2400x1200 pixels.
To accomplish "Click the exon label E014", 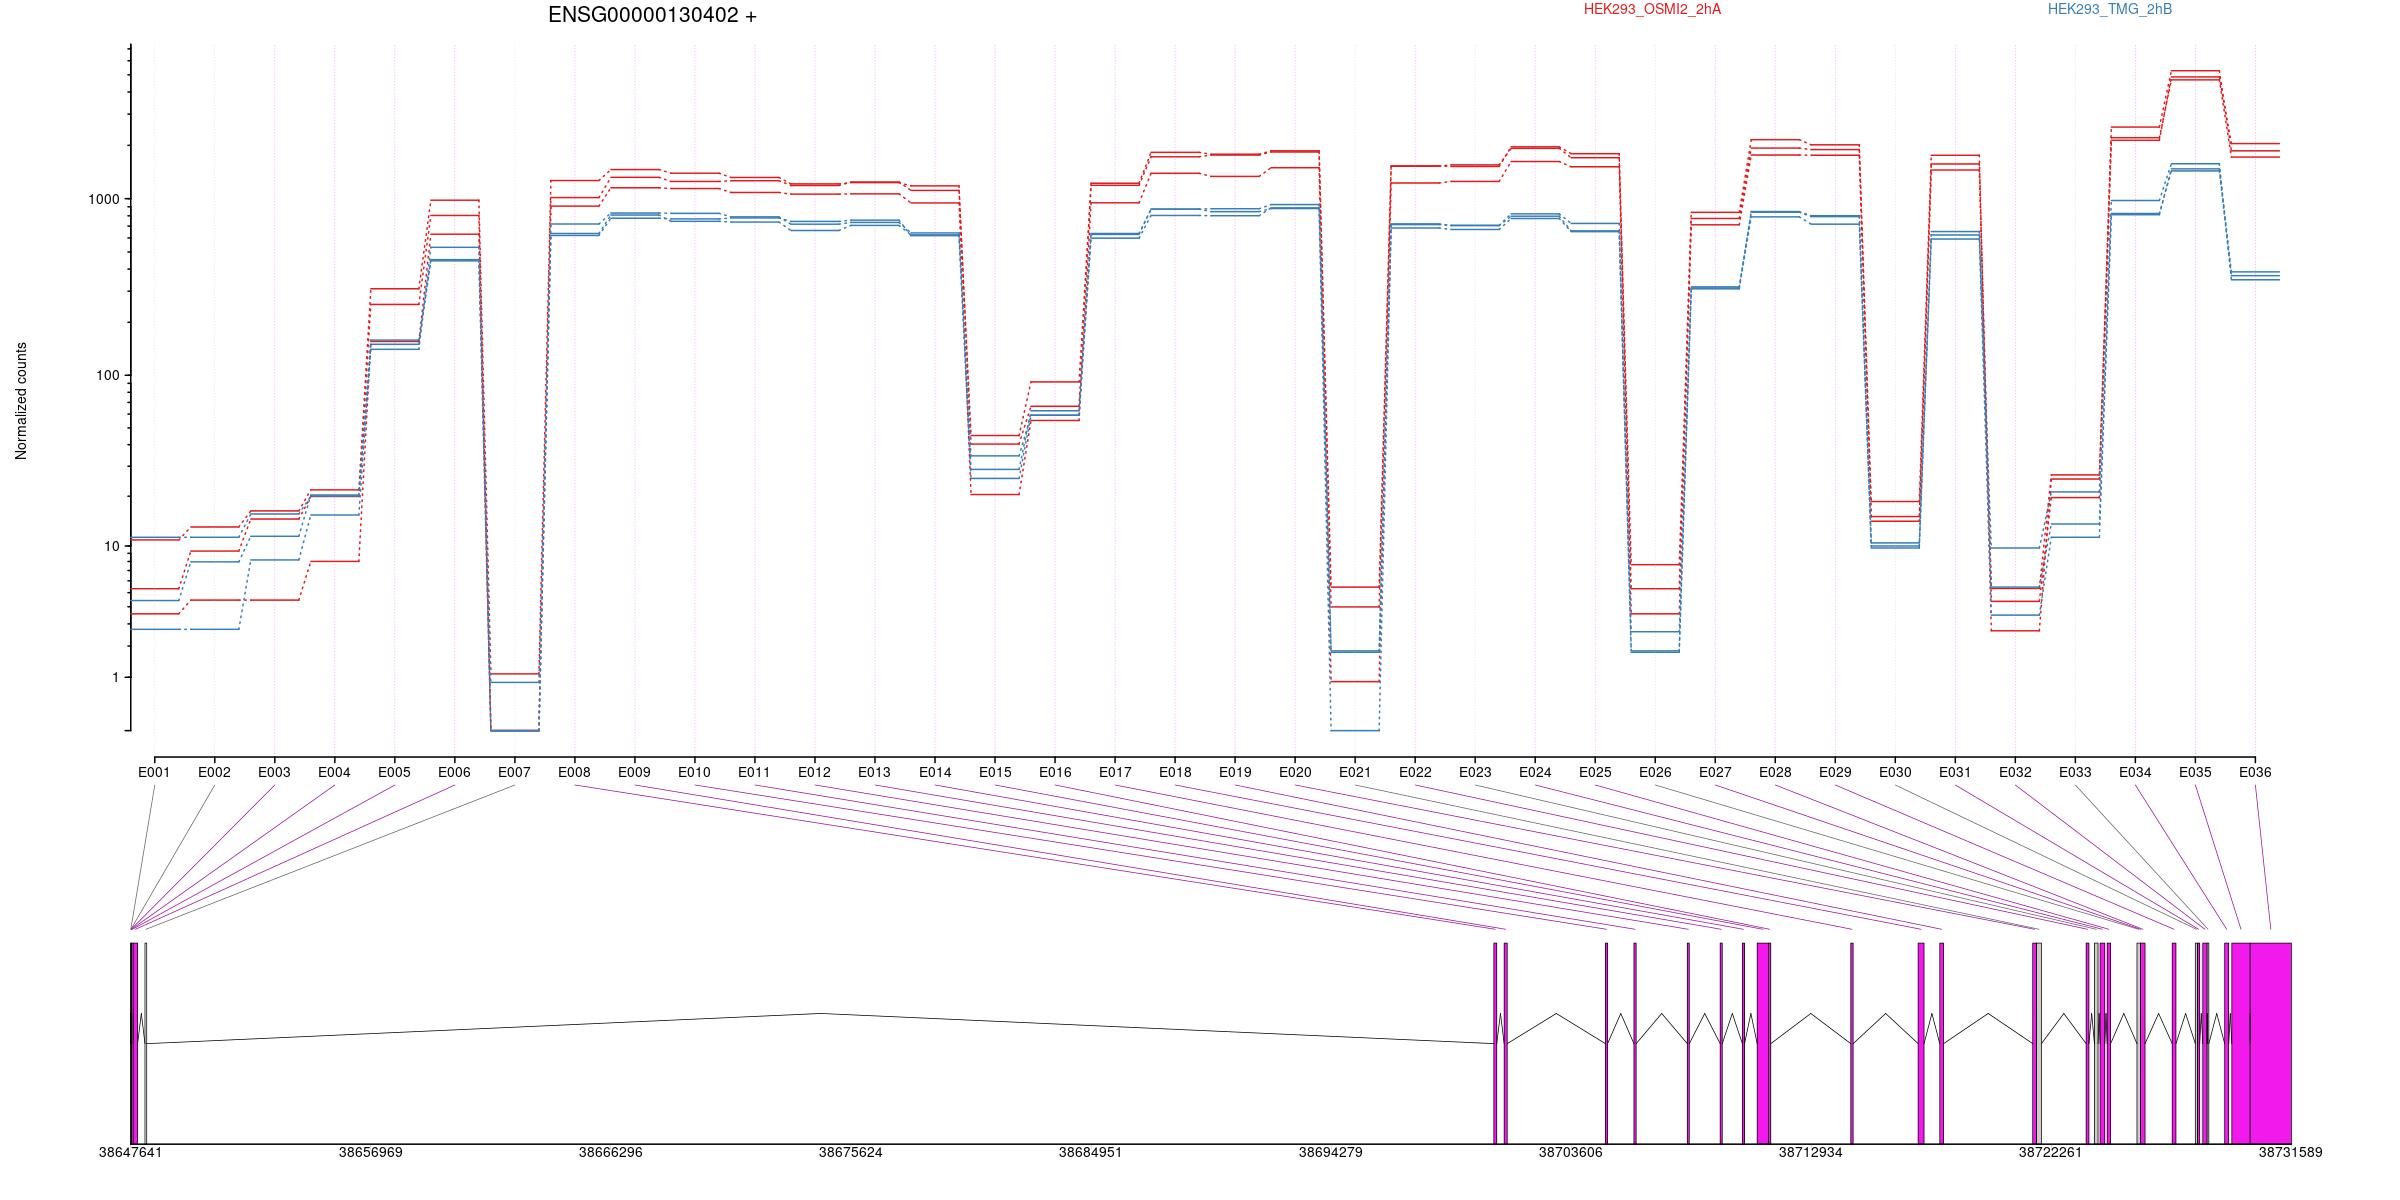I will coord(935,772).
